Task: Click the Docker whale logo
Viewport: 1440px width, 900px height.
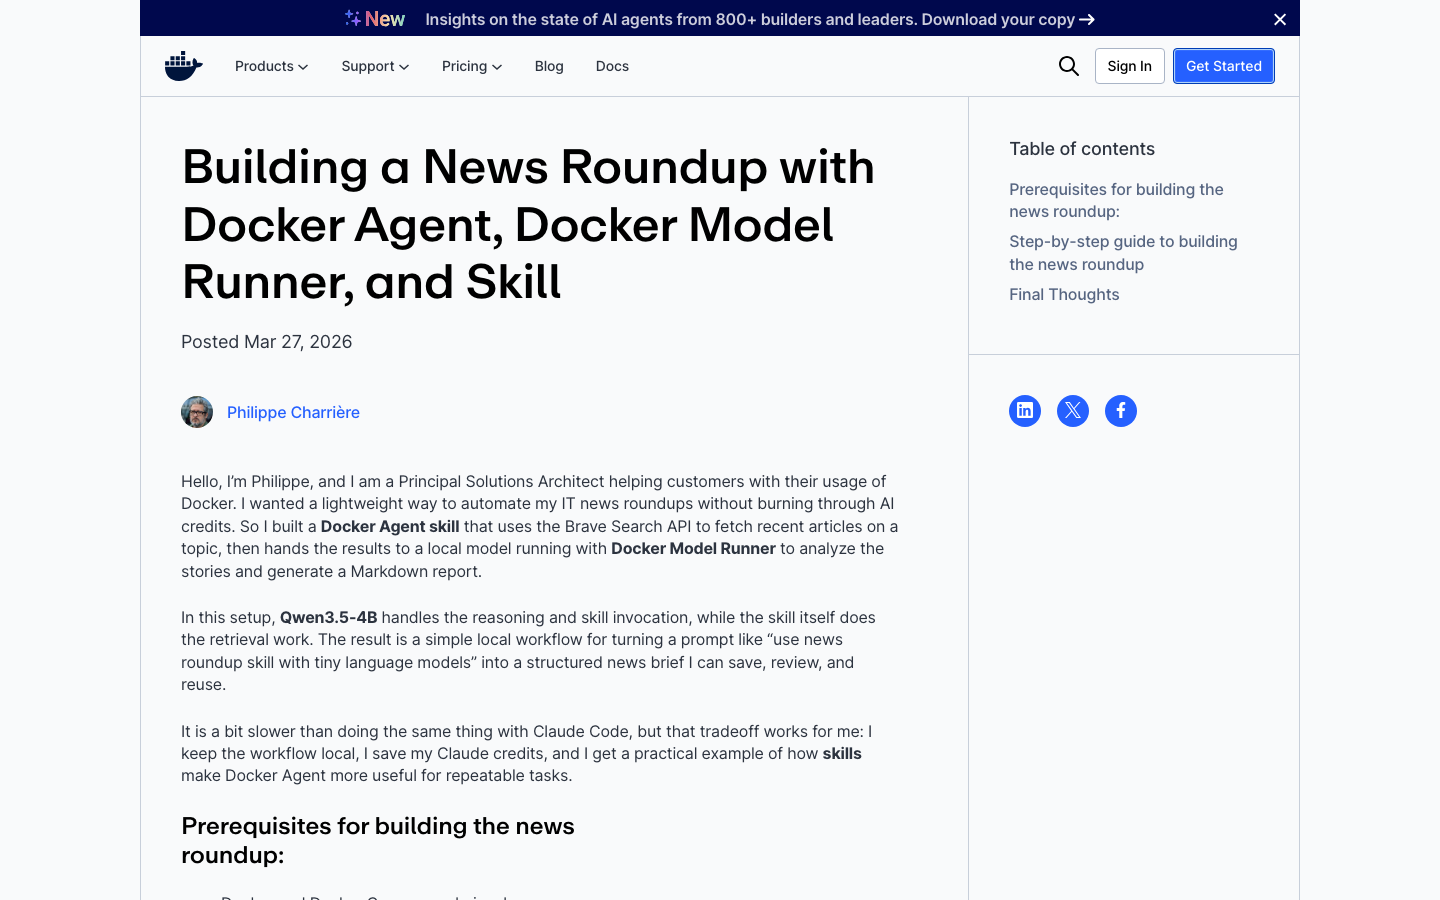Action: pos(184,66)
